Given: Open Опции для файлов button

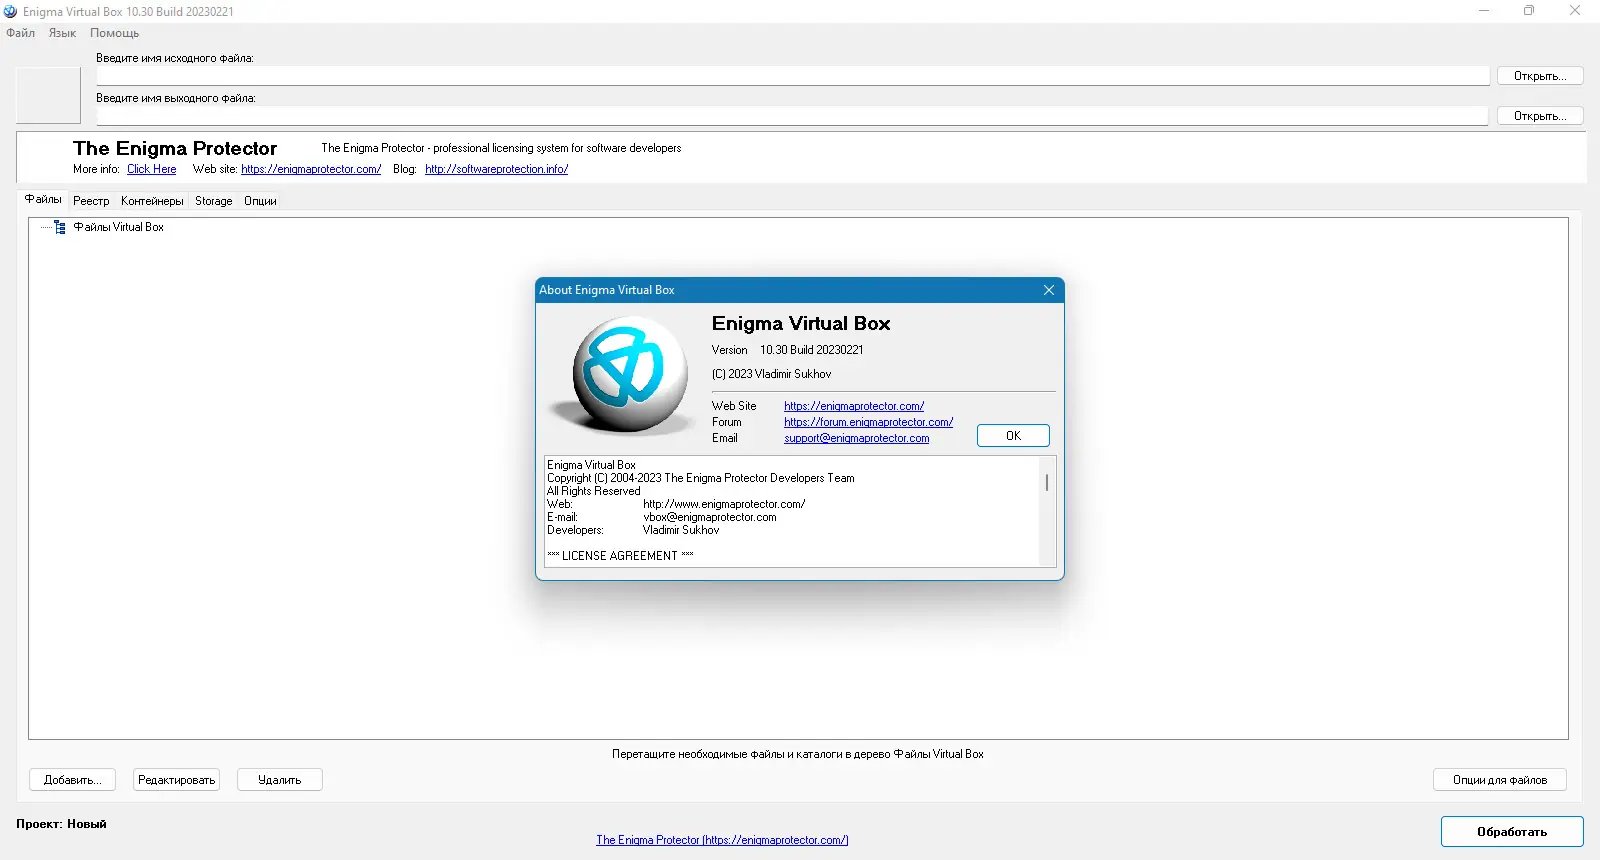Looking at the screenshot, I should click(x=1500, y=780).
